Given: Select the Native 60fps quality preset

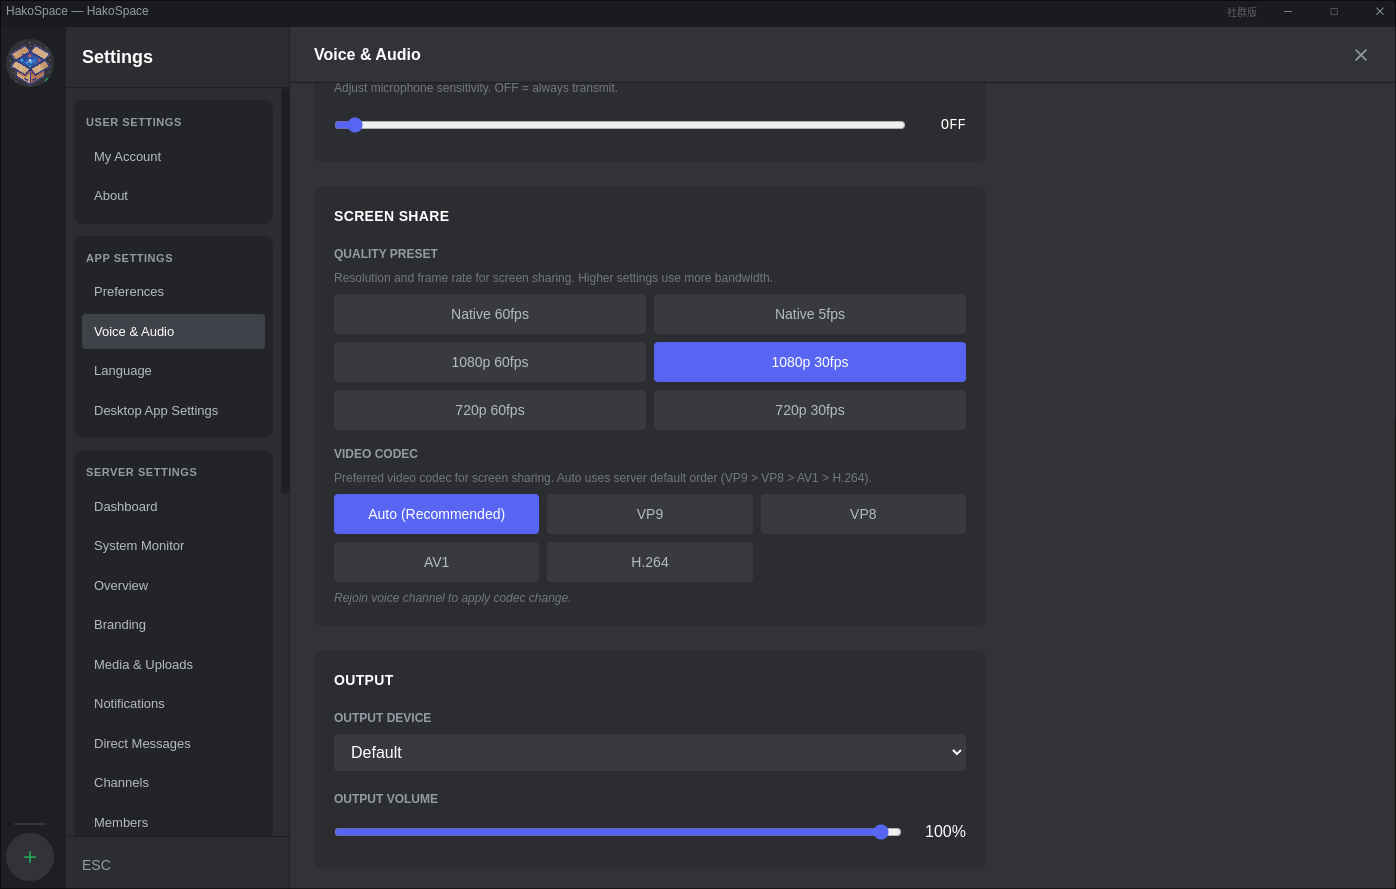Looking at the screenshot, I should point(489,314).
